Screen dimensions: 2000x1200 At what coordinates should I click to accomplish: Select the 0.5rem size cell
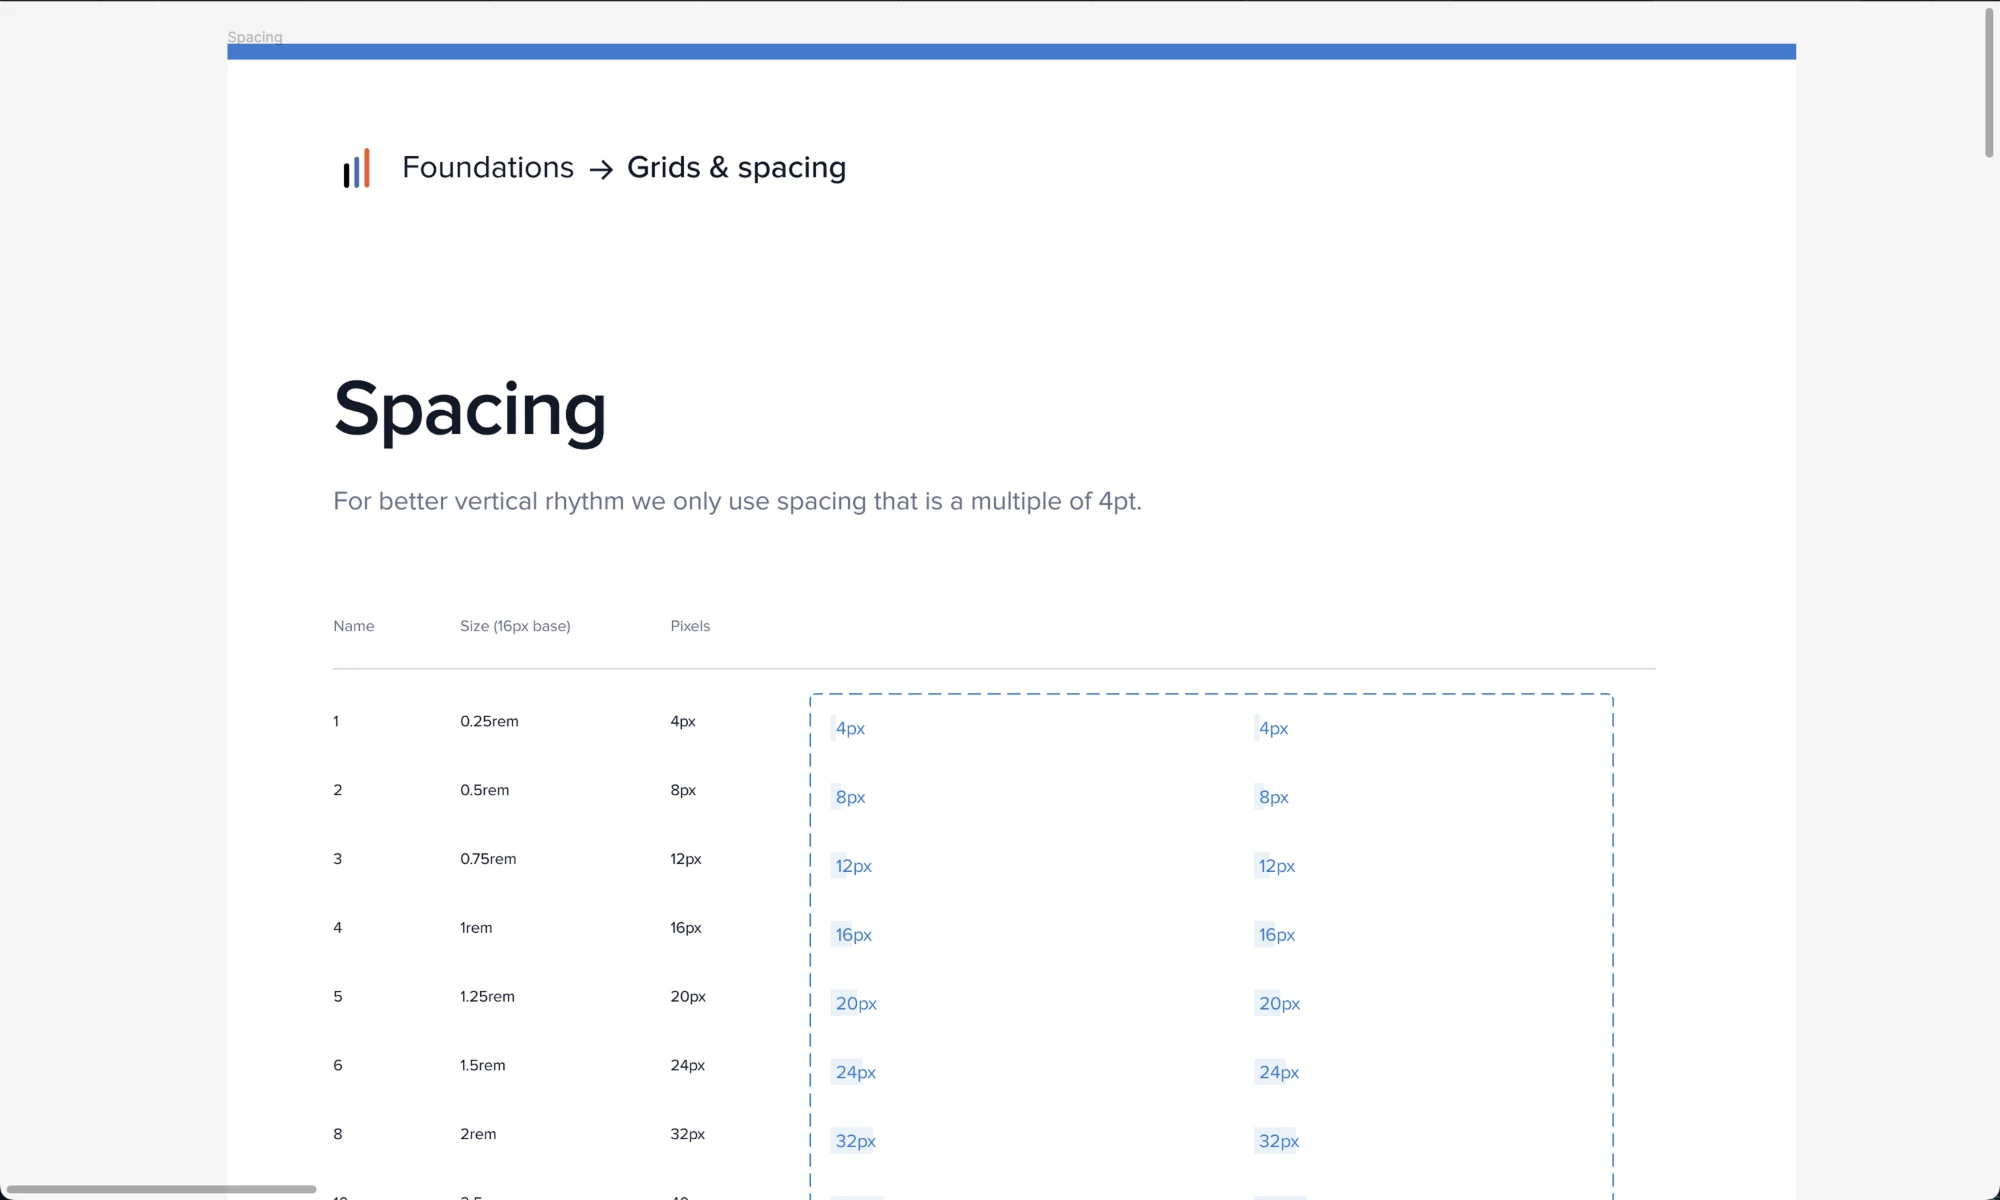tap(485, 790)
